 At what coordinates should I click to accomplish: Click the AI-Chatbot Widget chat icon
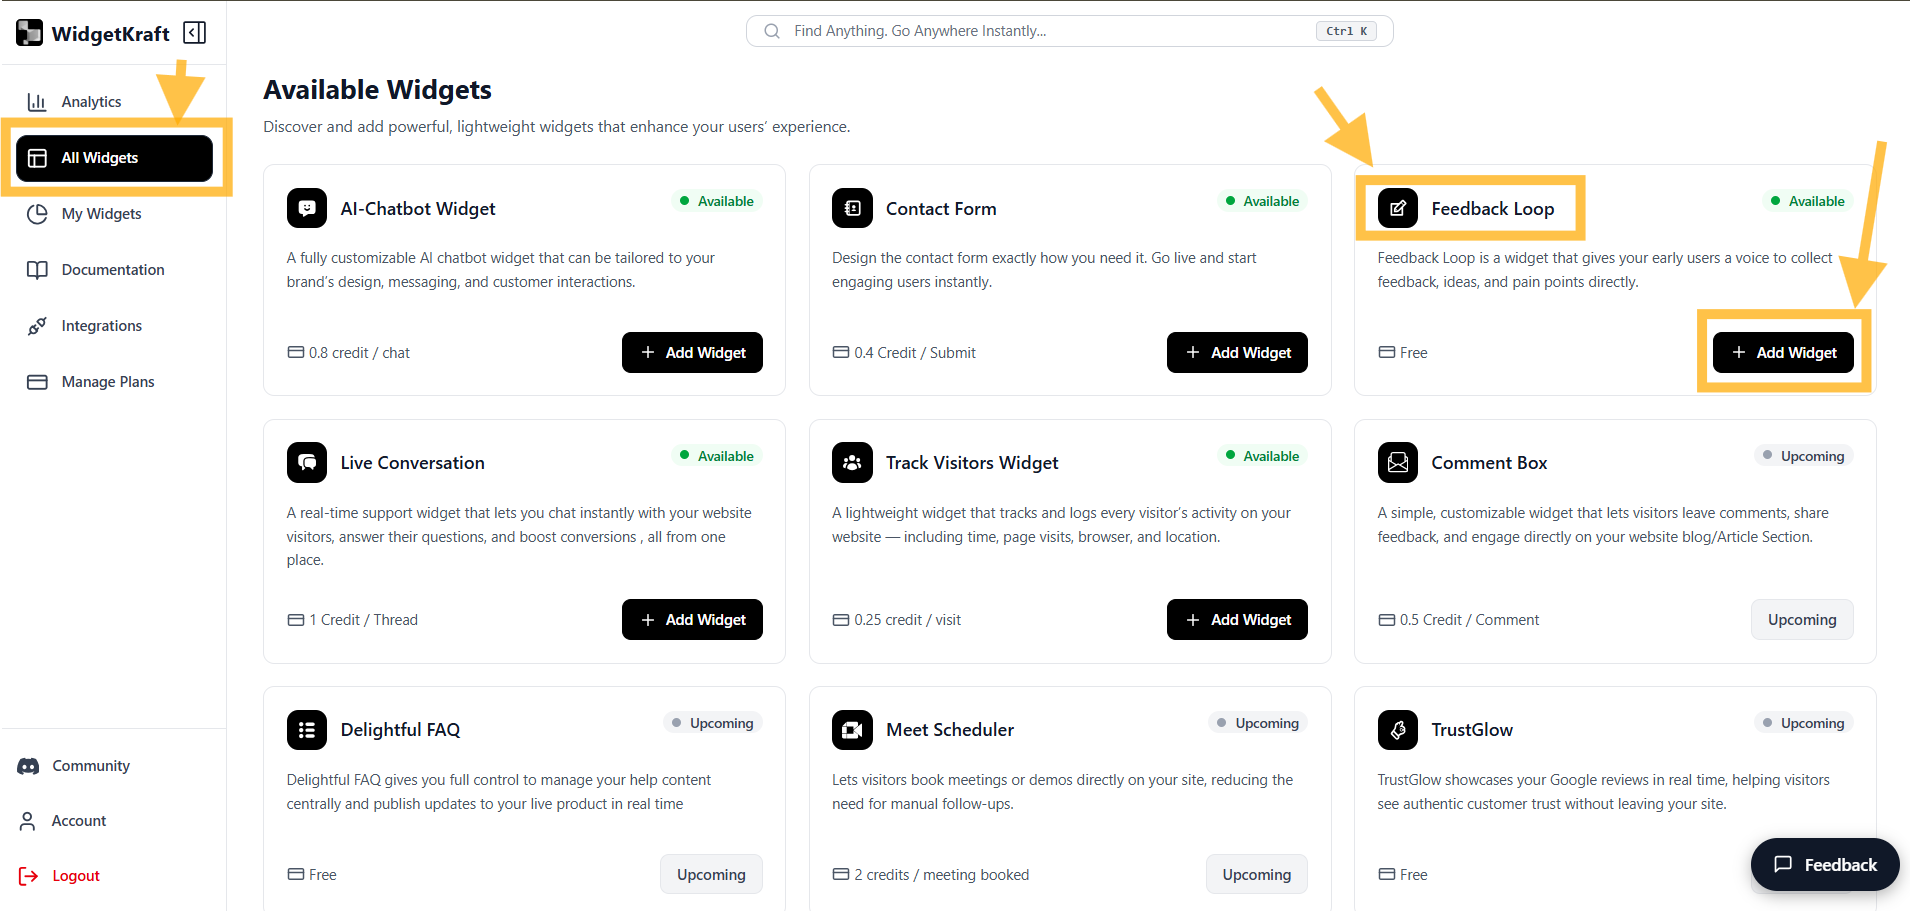pos(307,208)
